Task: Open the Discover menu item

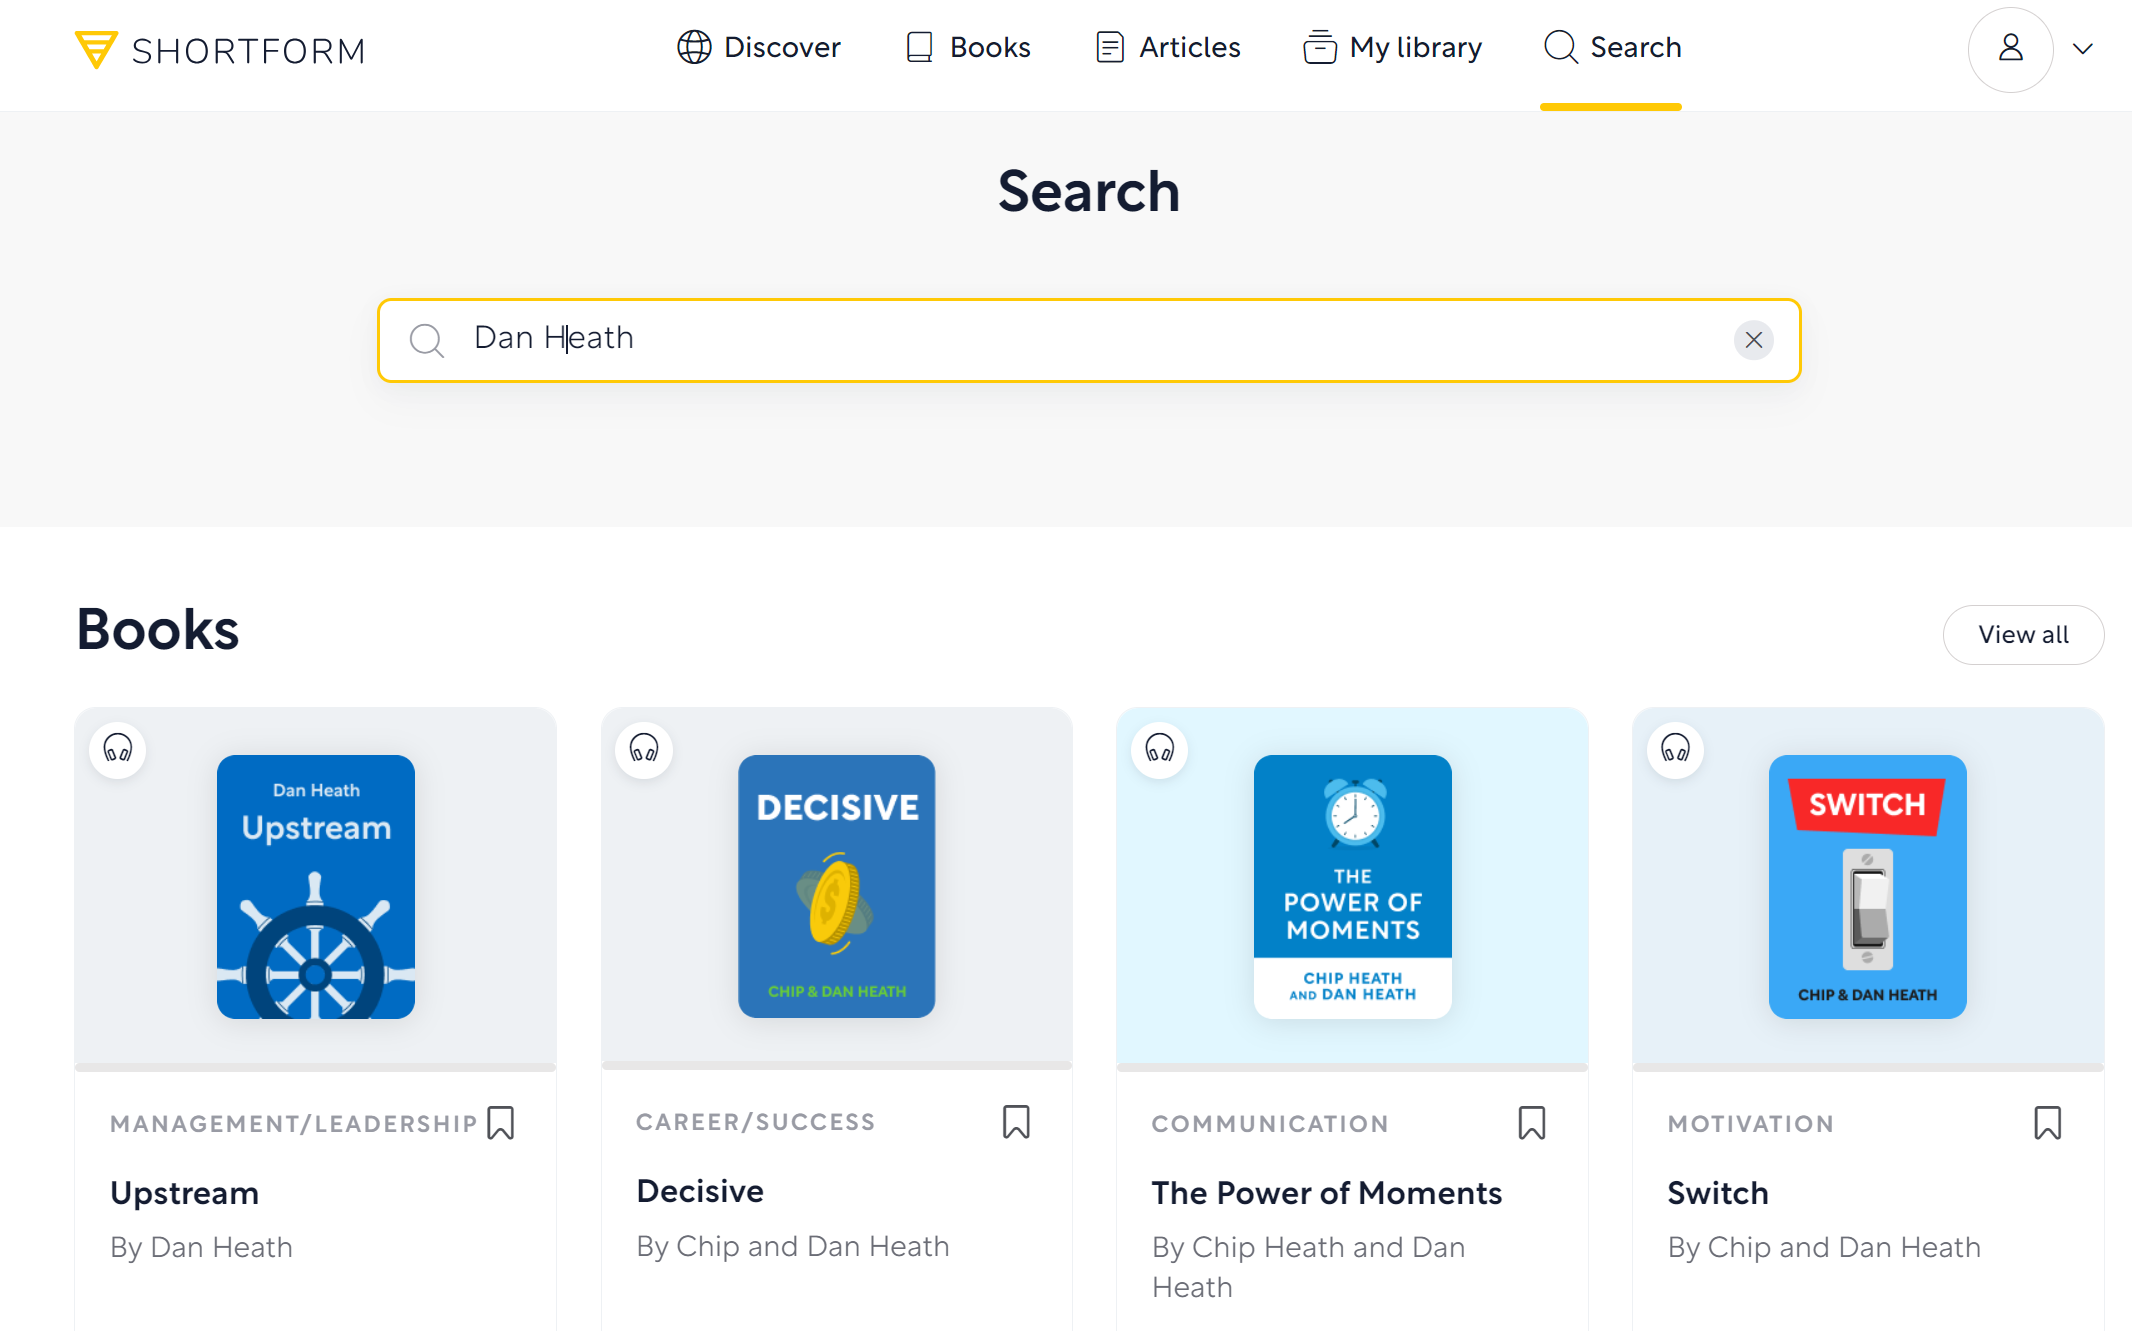Action: (759, 47)
